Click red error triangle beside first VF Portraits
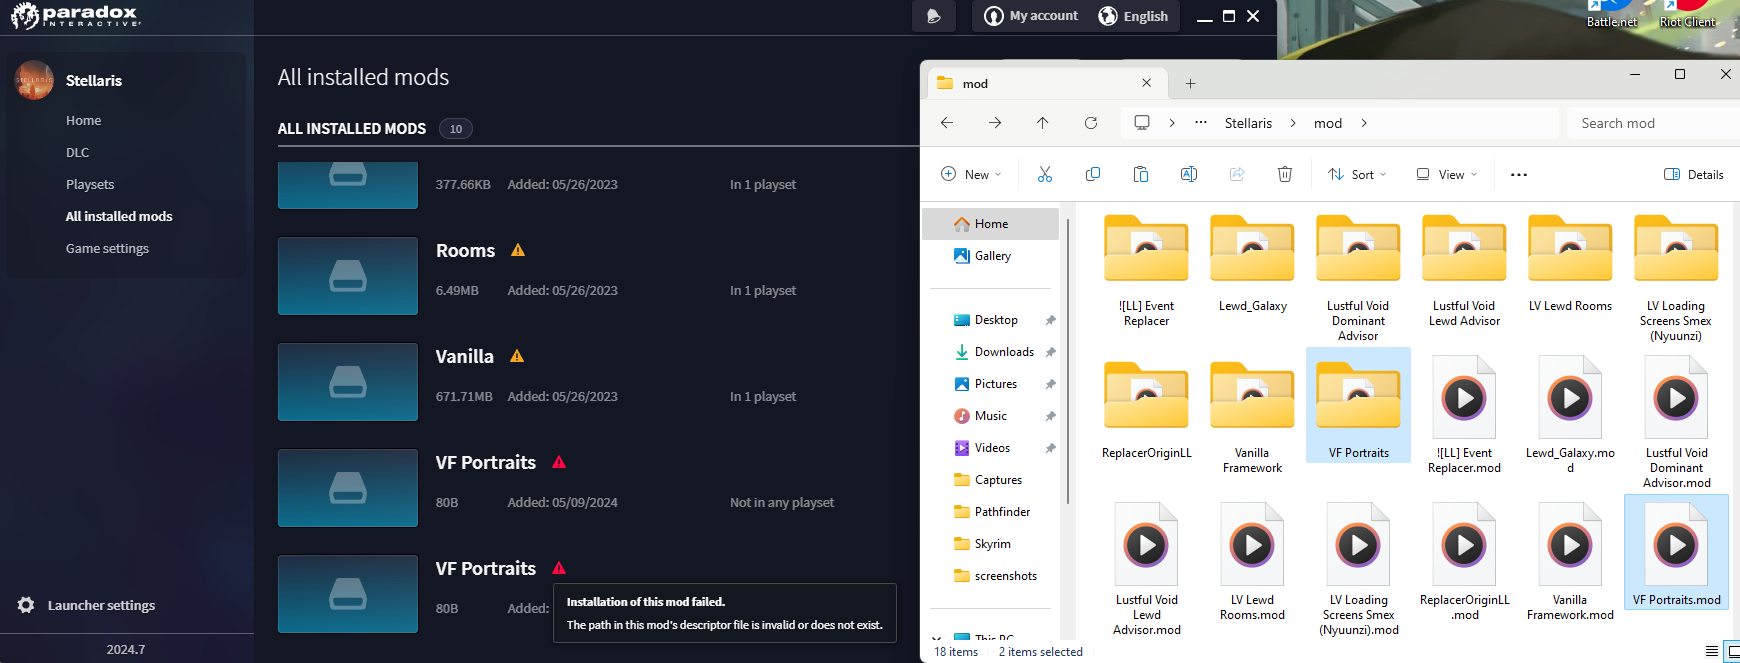 (559, 462)
